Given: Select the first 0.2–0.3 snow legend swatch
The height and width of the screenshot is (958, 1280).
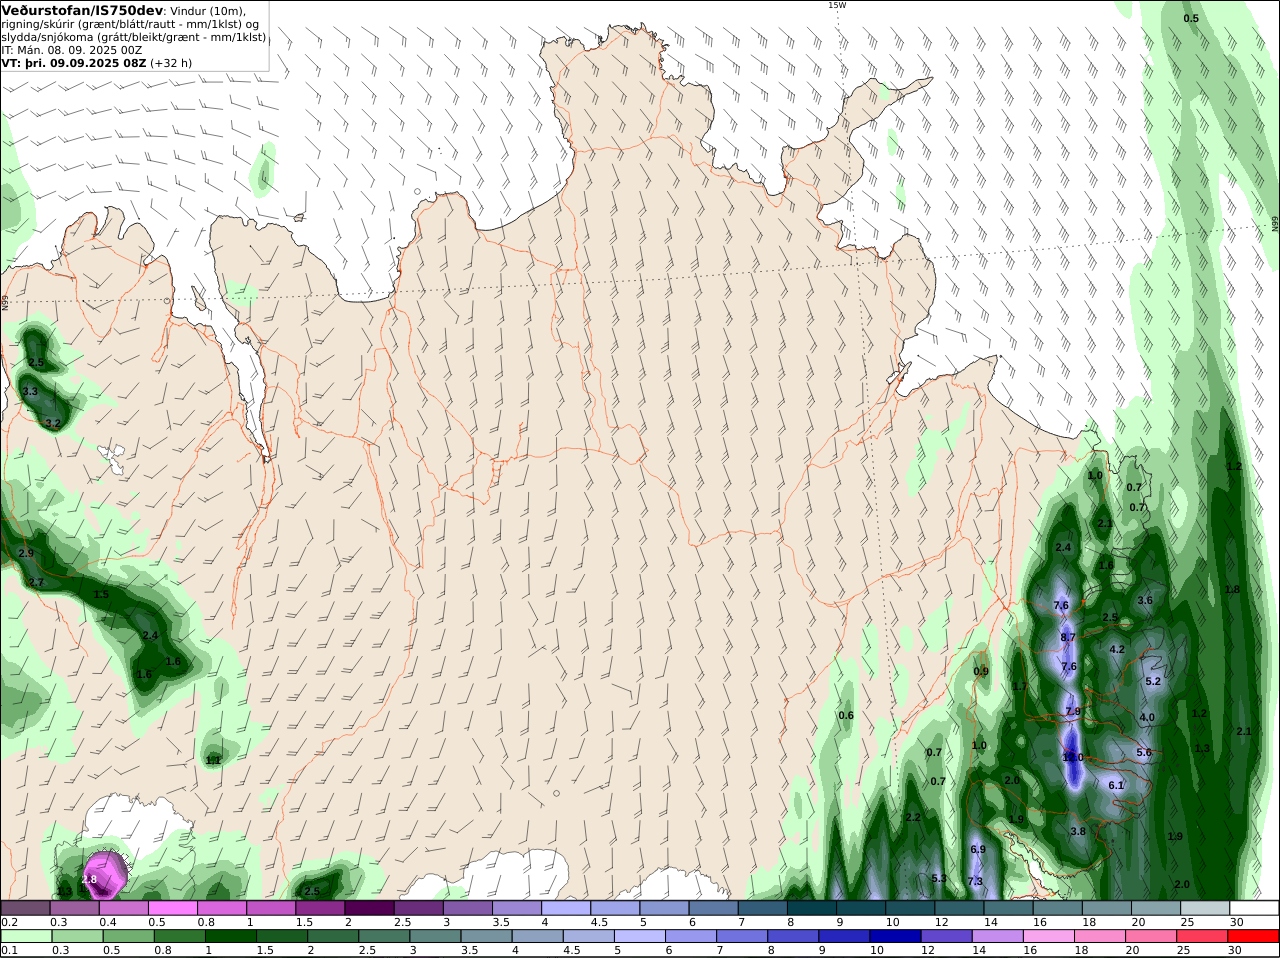Looking at the screenshot, I should [25, 908].
